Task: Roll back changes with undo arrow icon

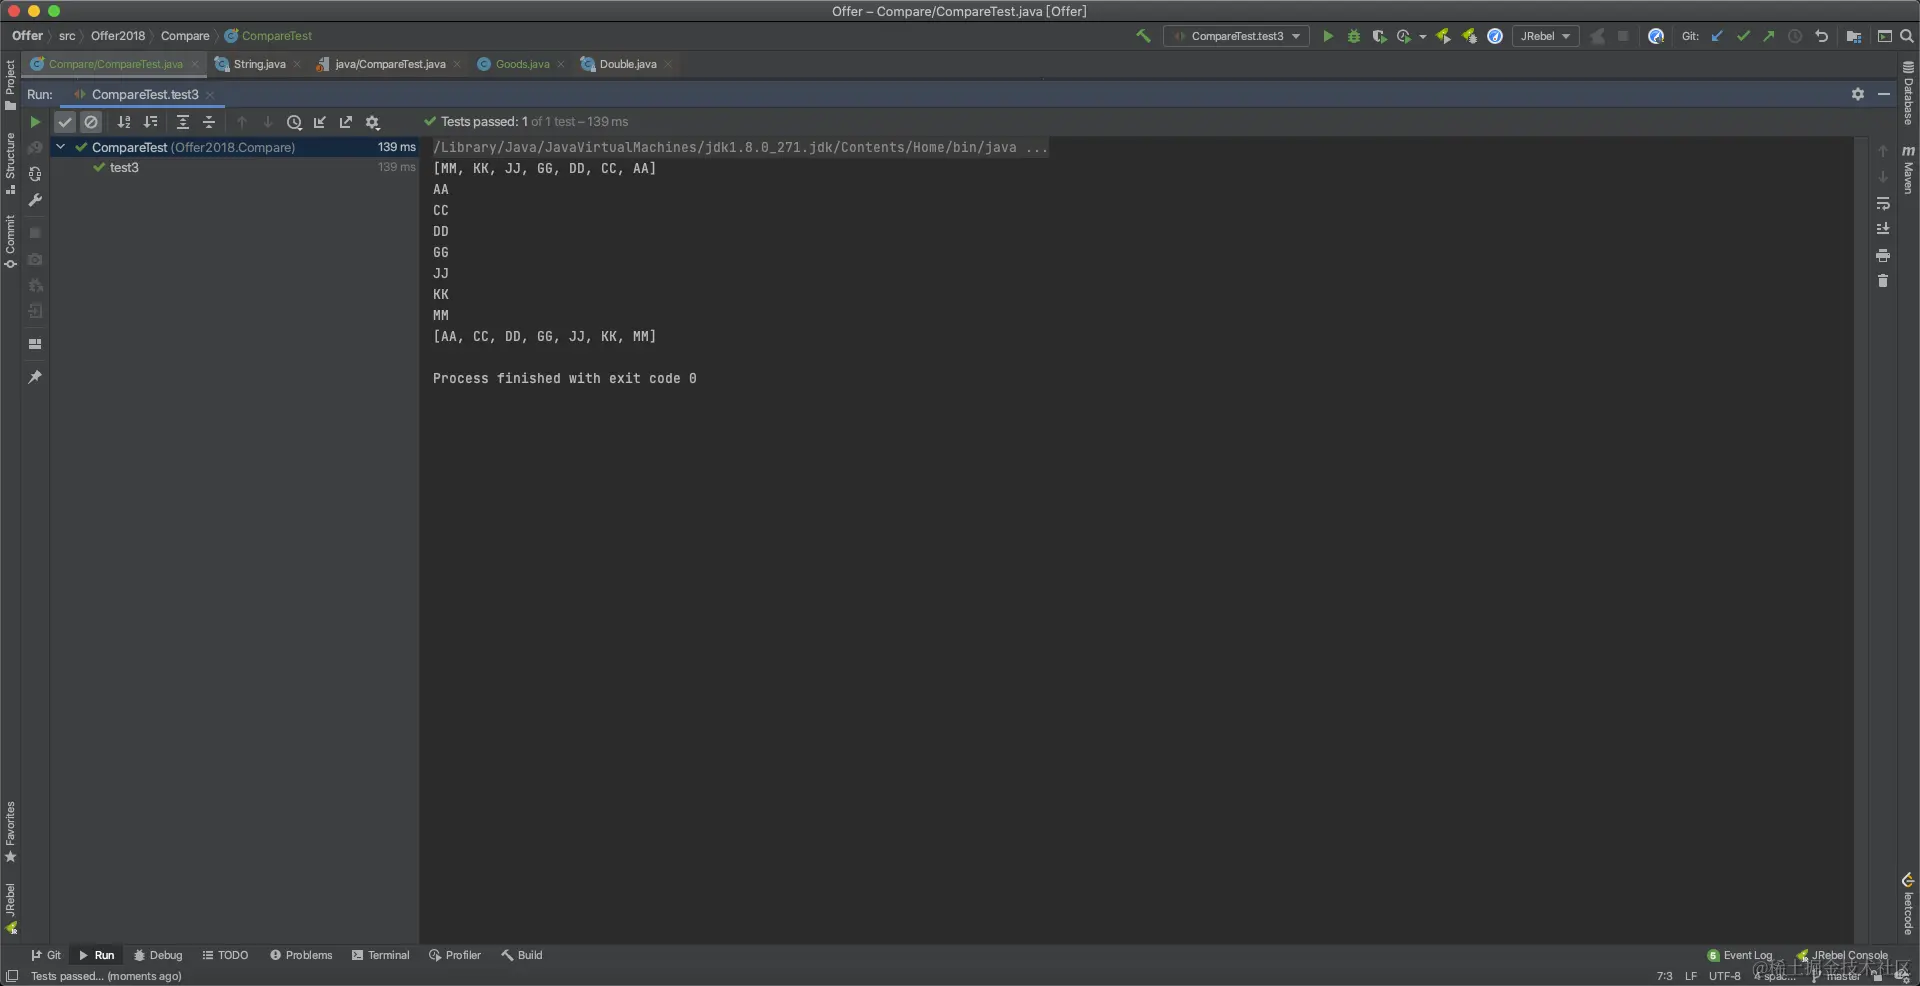Action: pyautogui.click(x=1822, y=36)
